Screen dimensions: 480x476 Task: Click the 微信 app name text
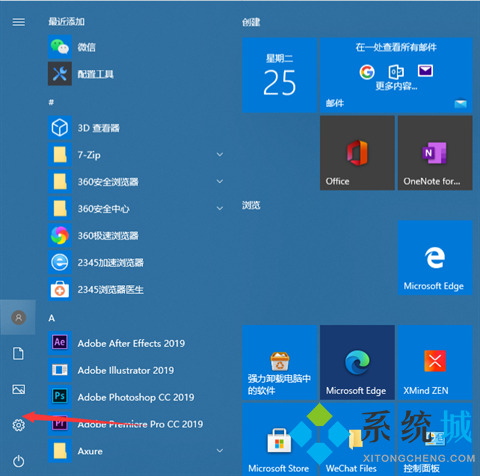click(87, 47)
